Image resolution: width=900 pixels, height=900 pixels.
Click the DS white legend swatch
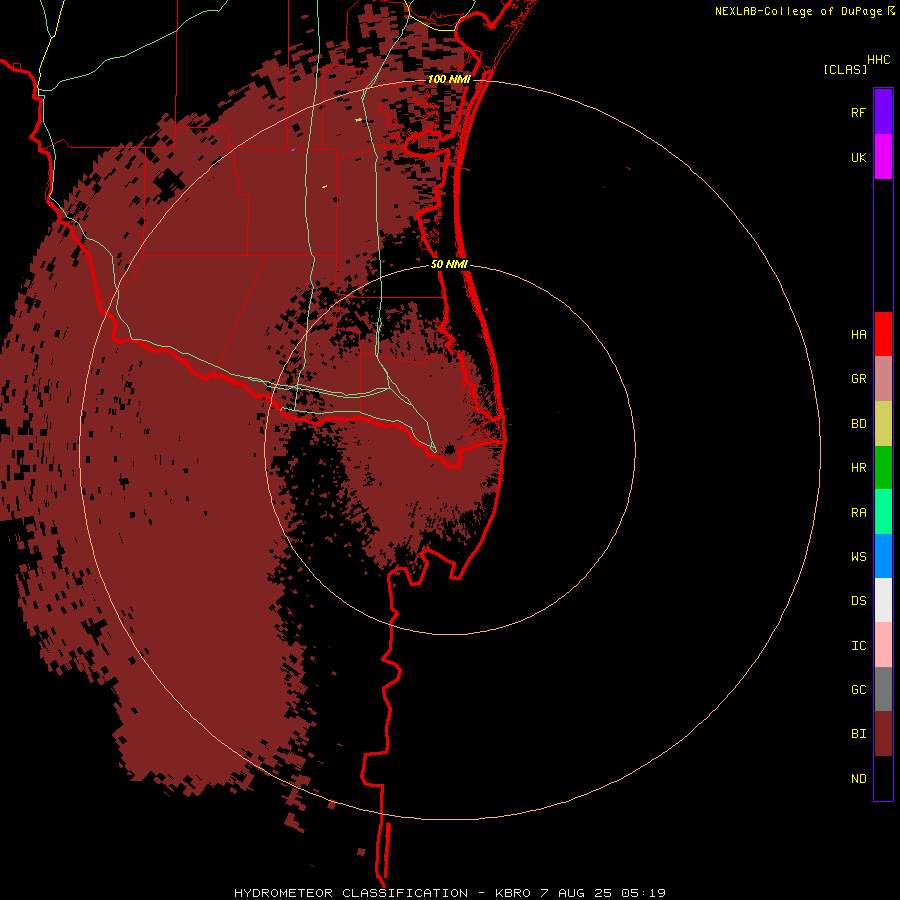pos(883,600)
